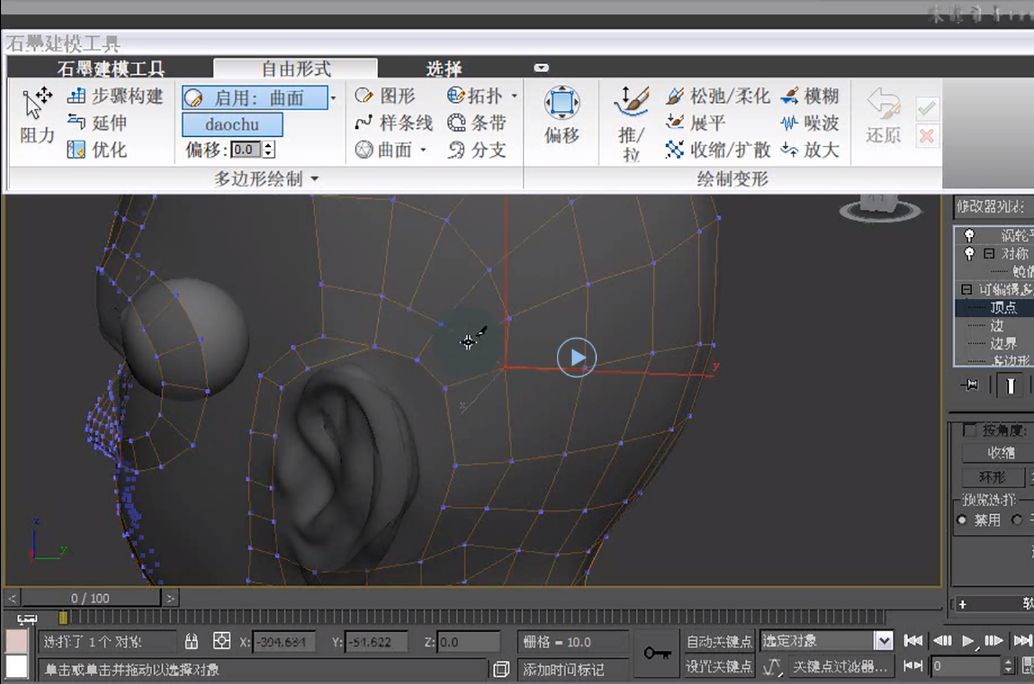
Task: Choose the 延伸 extend tool
Action: pyautogui.click(x=97, y=123)
